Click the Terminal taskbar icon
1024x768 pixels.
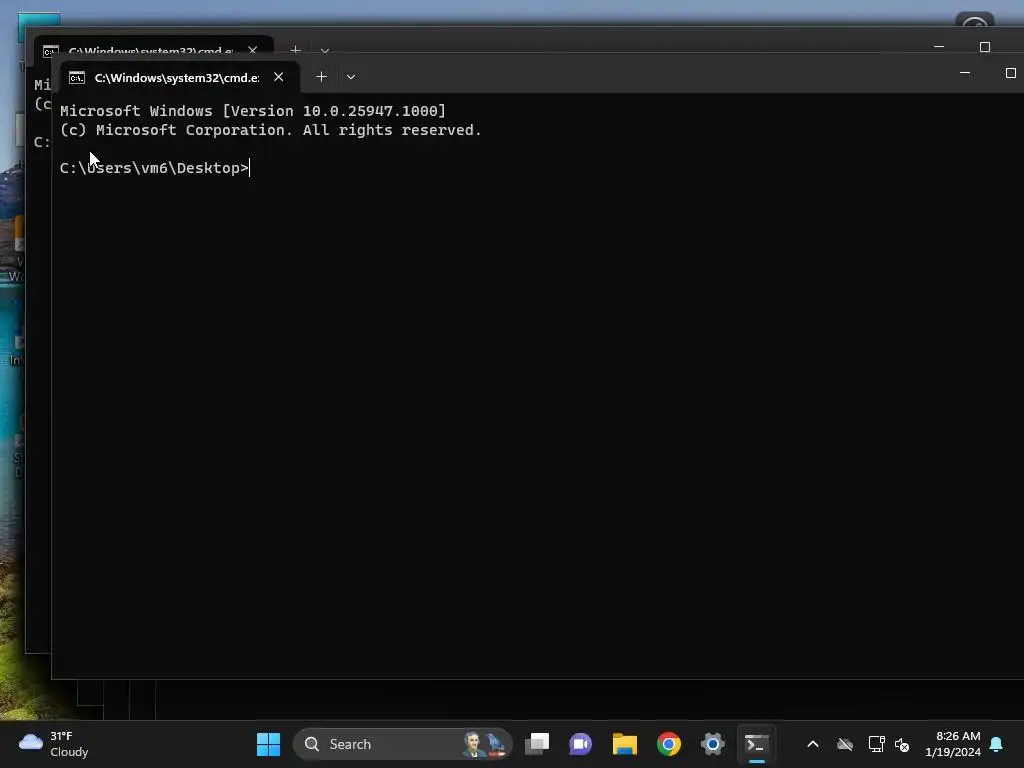click(x=756, y=744)
